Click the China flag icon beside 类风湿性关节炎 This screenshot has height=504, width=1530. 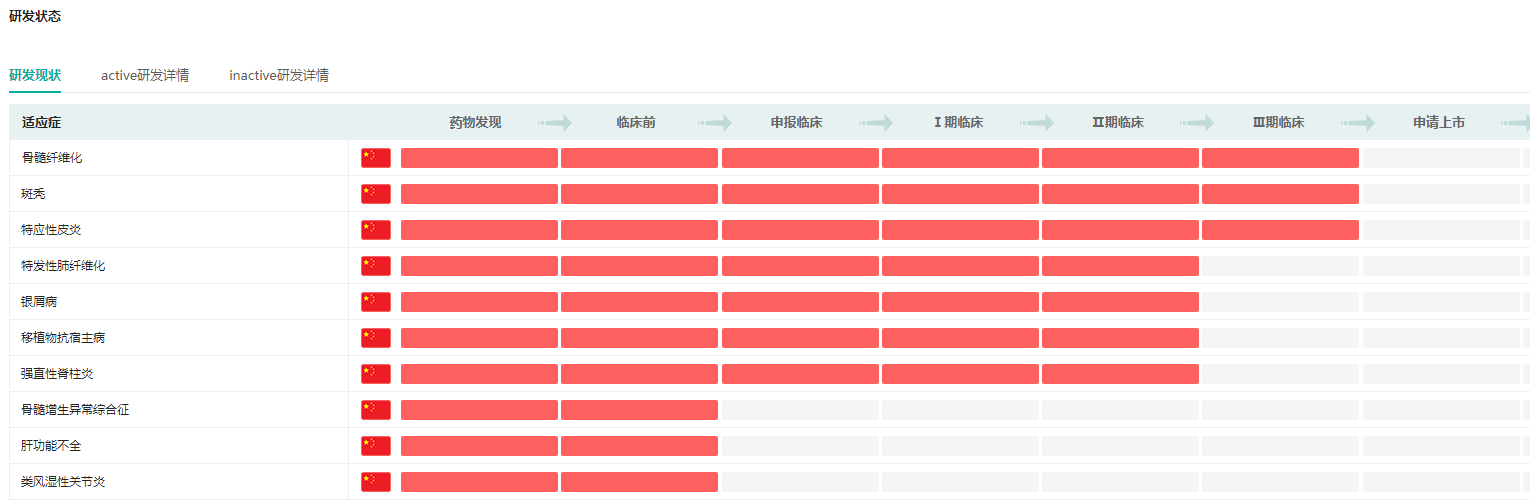coord(376,482)
